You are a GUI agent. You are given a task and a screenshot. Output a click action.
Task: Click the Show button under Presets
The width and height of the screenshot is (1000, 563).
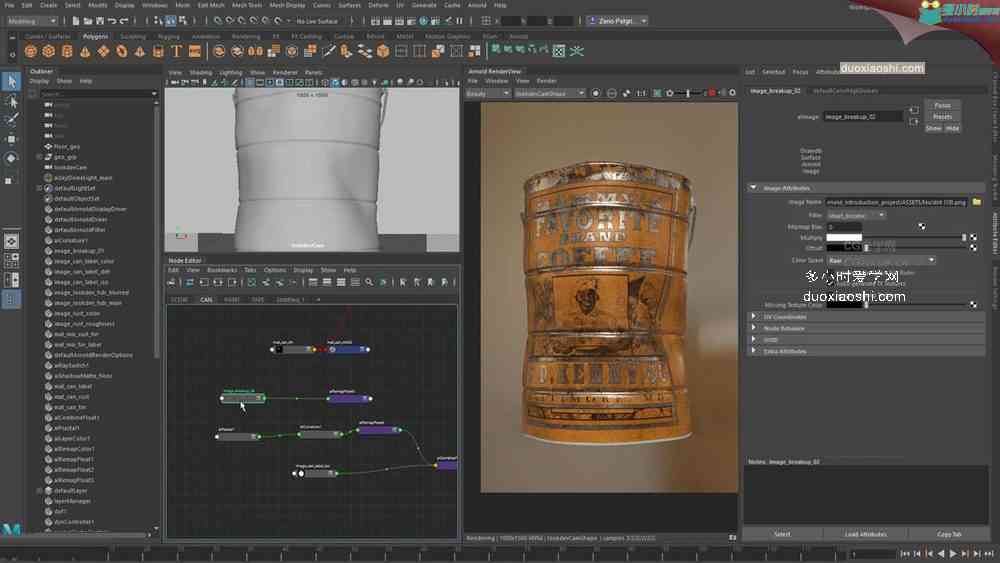933,128
